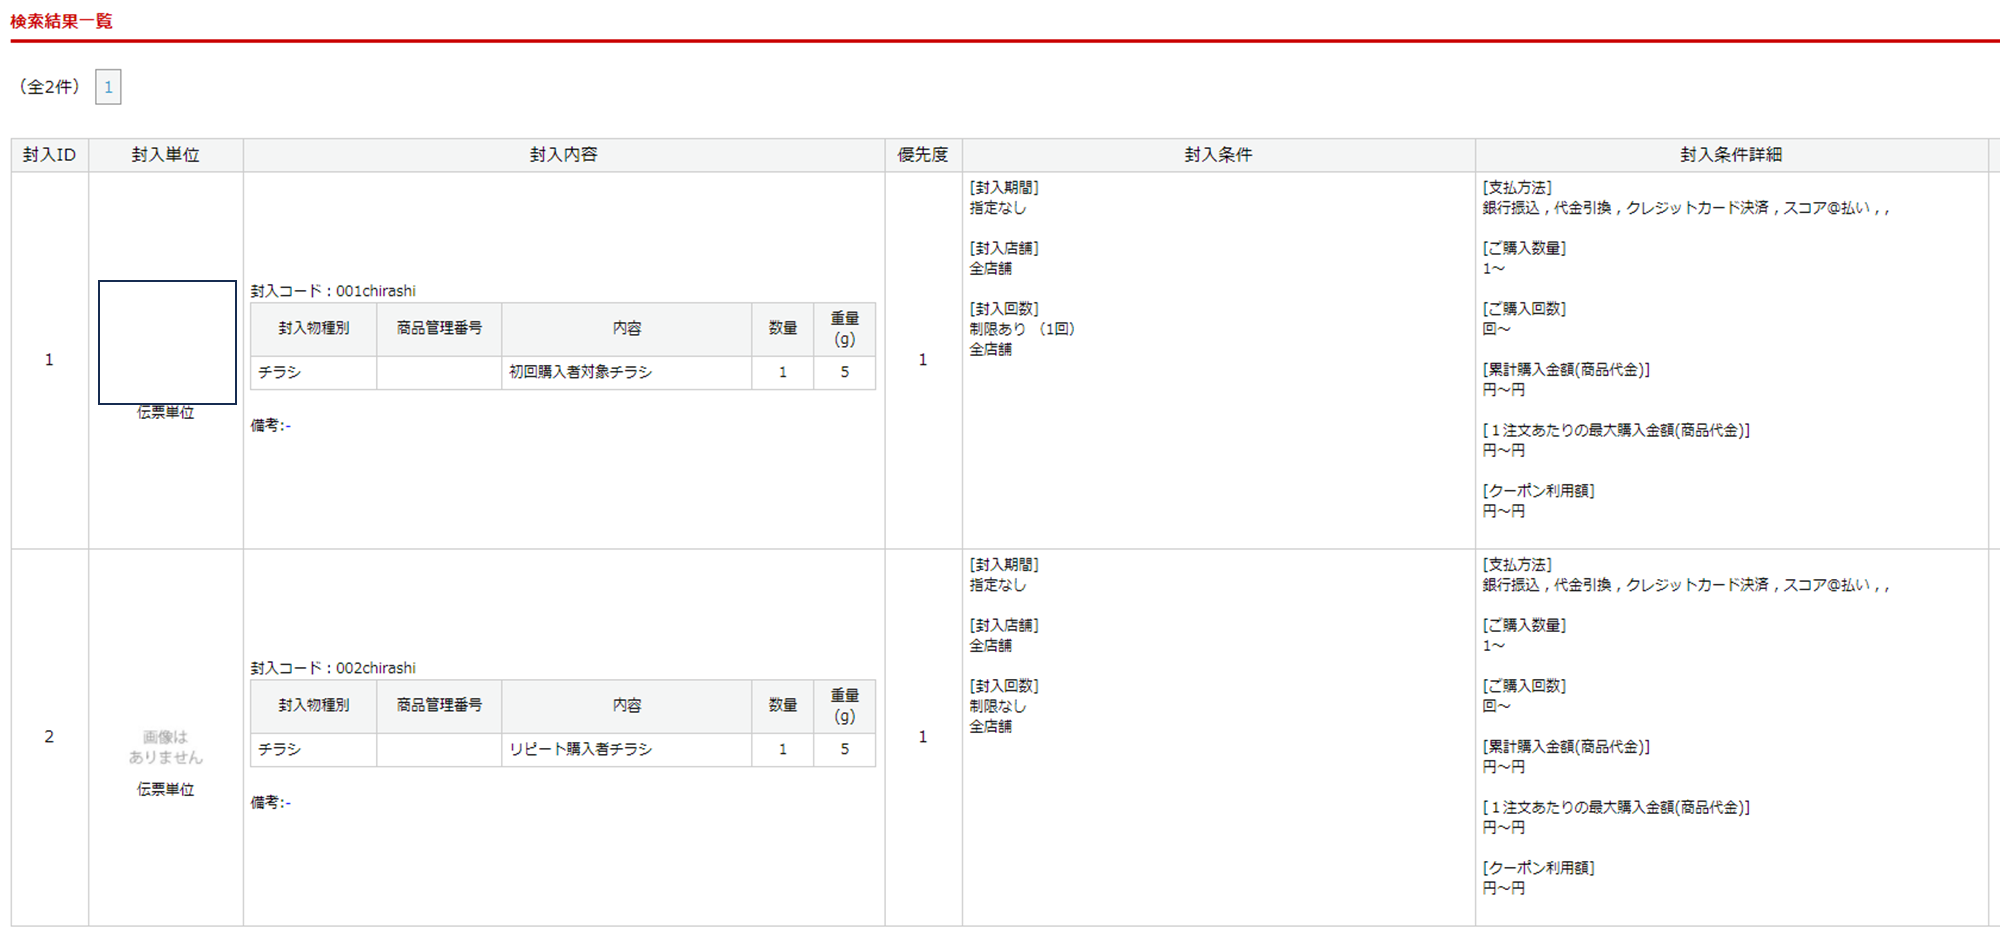This screenshot has width=2000, height=935.
Task: Click the 封入コード：002chirashi text
Action: coord(333,668)
